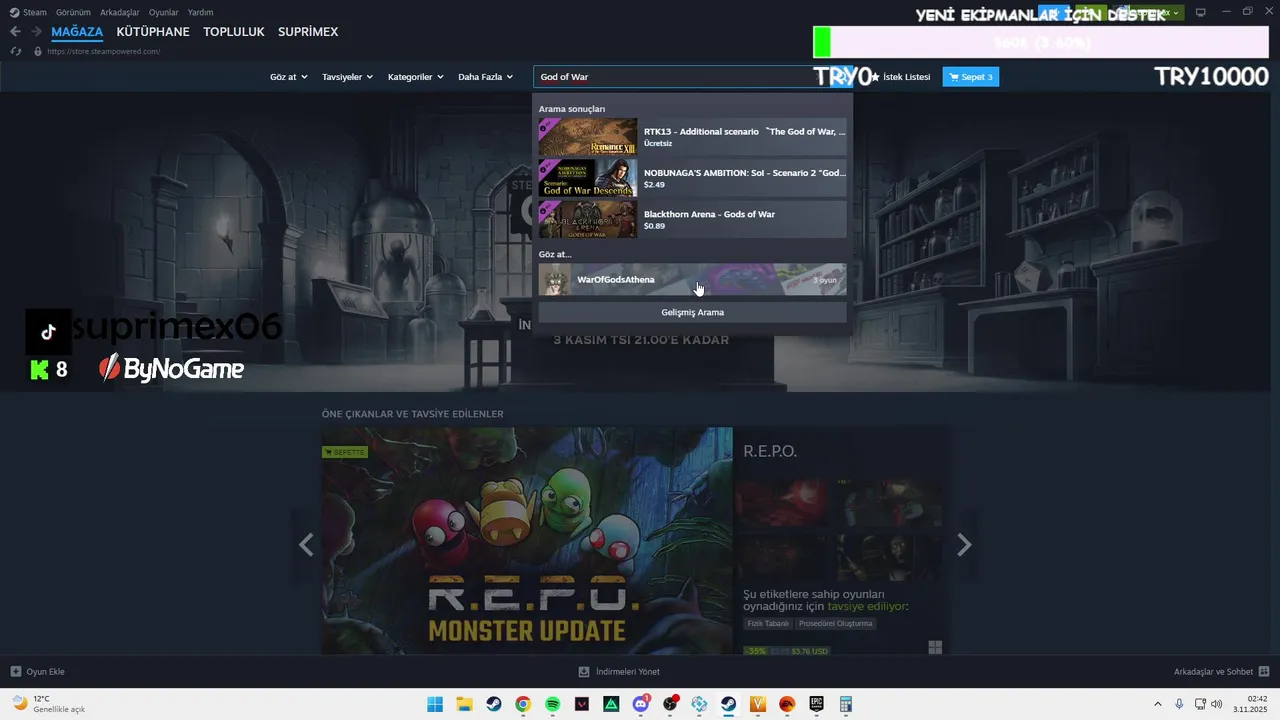
Task: Click the store URL address text
Action: (103, 51)
